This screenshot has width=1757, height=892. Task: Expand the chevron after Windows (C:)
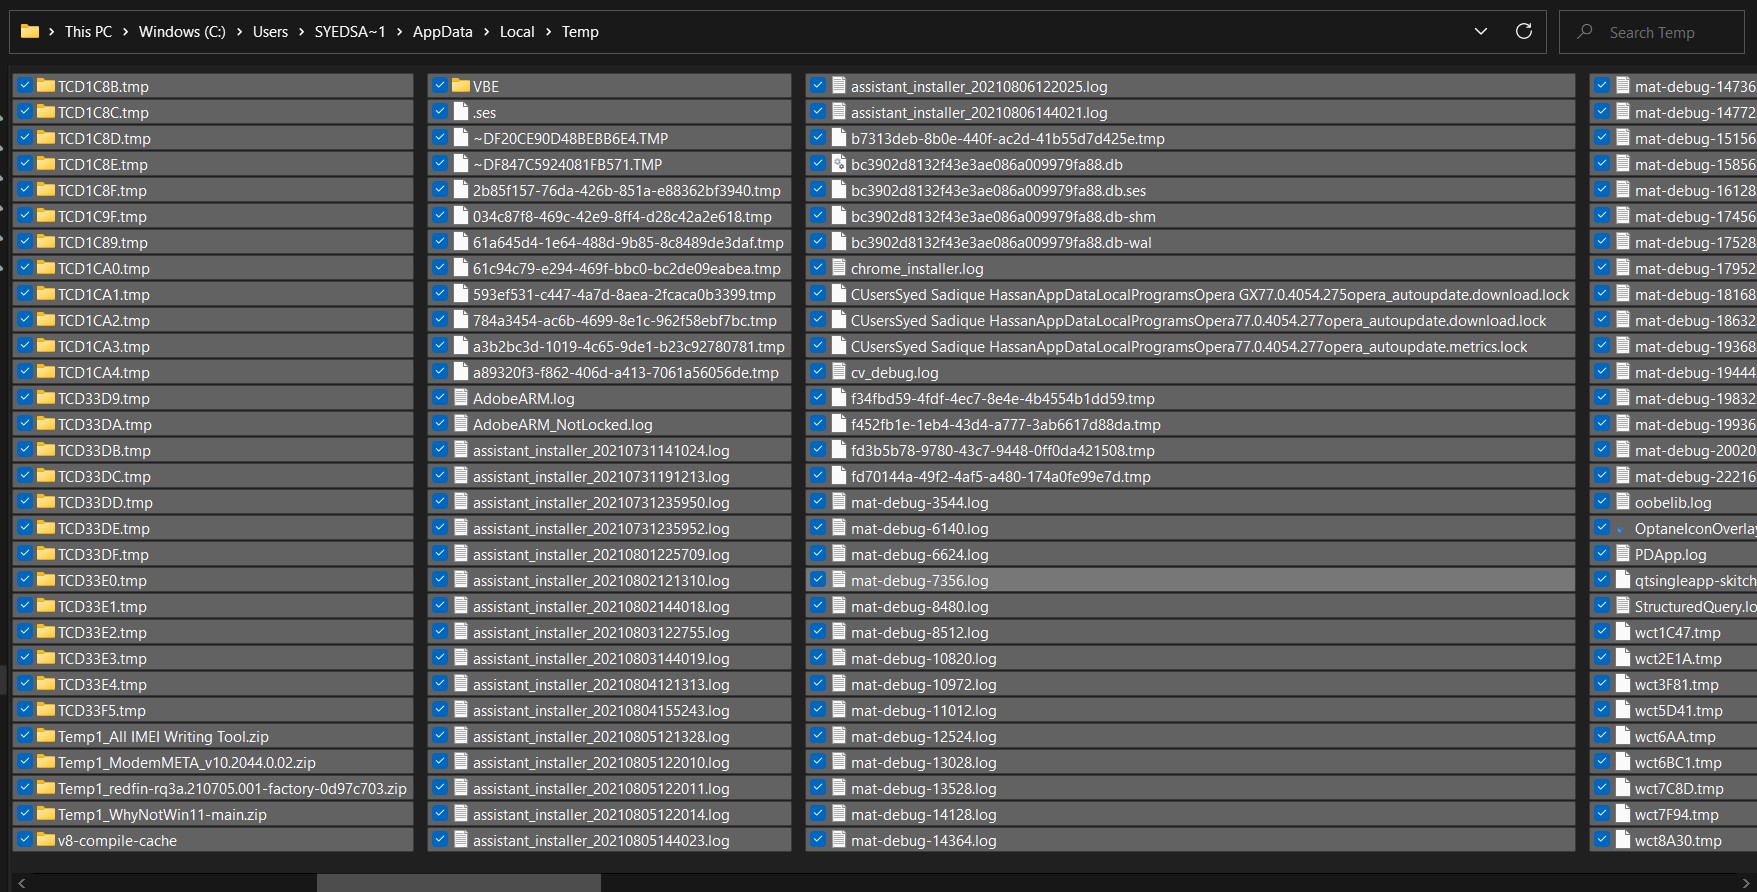[240, 32]
